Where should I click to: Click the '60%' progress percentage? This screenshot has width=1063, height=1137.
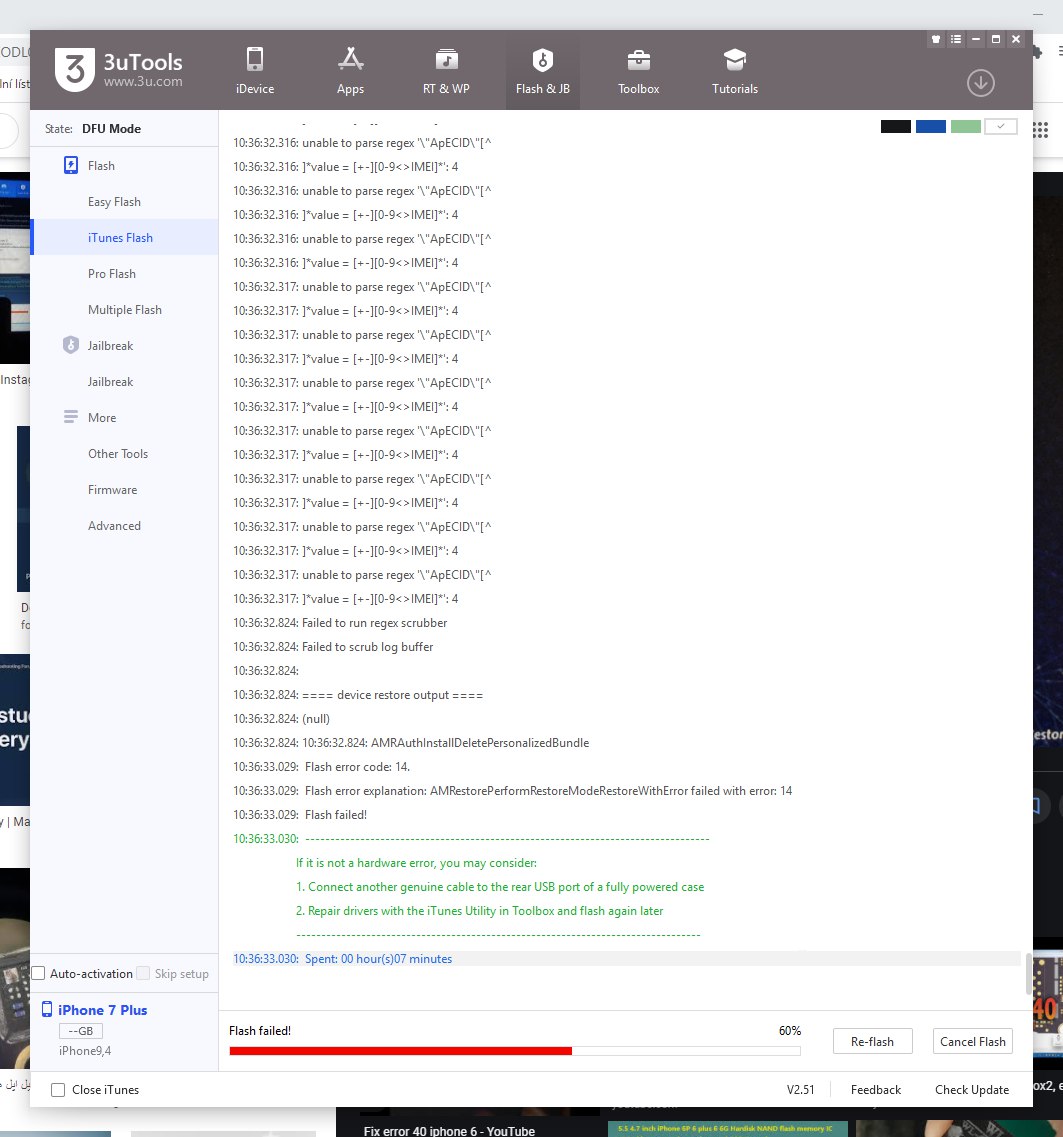(x=790, y=1030)
